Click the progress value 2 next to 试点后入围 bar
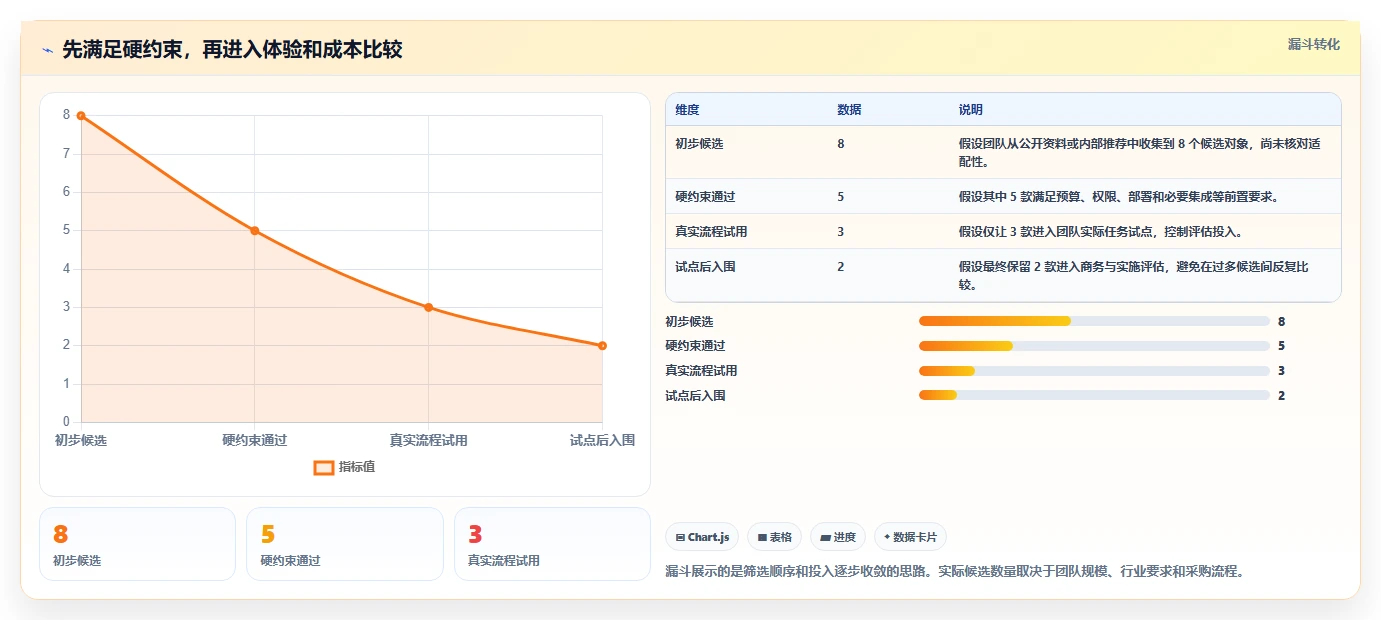This screenshot has height=620, width=1381. (1281, 396)
